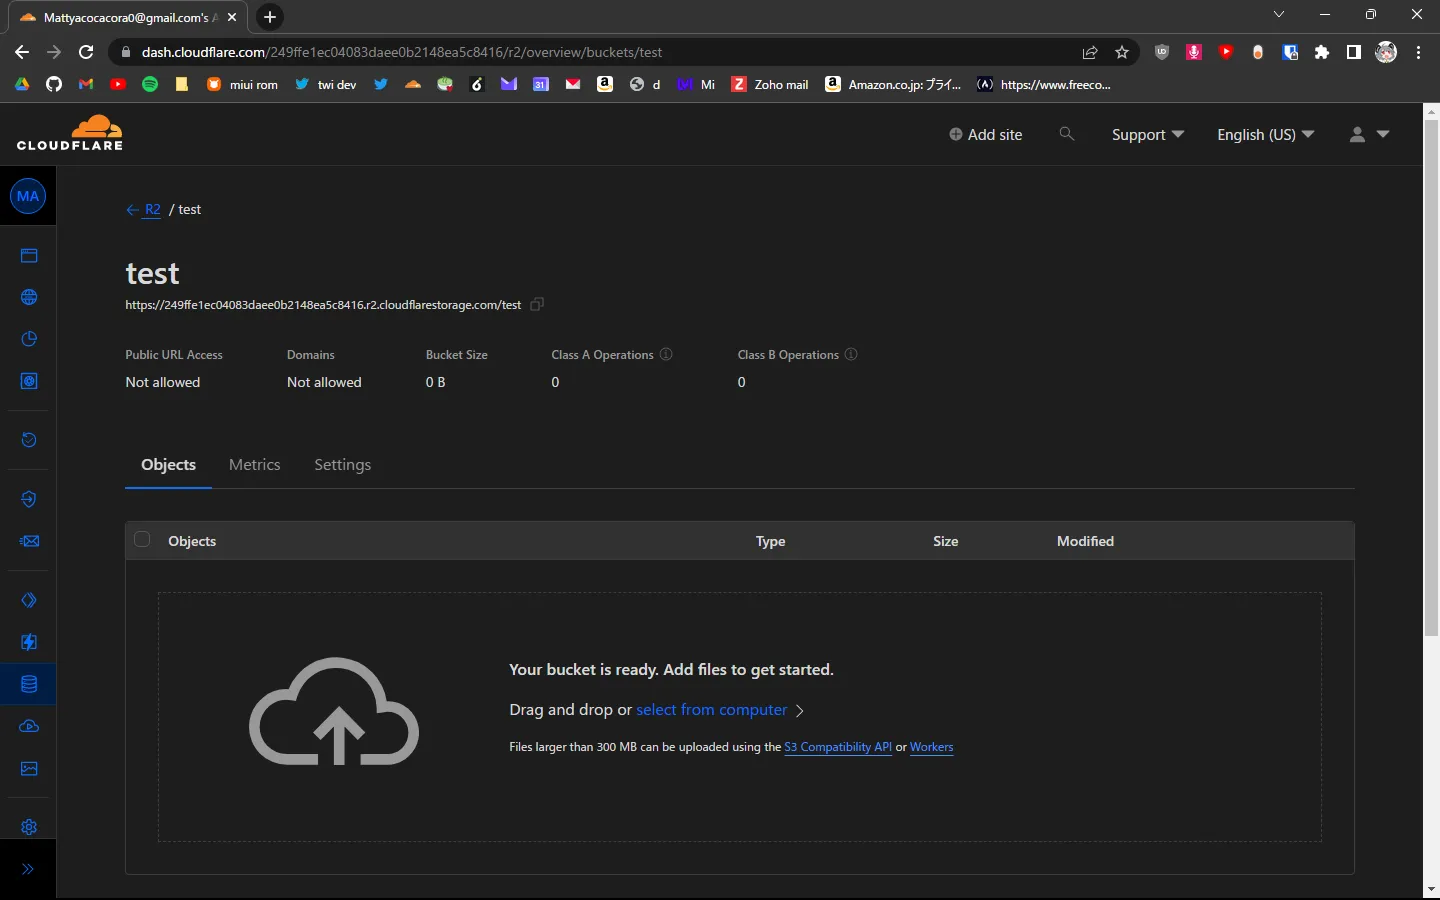
Task: Open S3 Compatibility API link
Action: pos(838,747)
